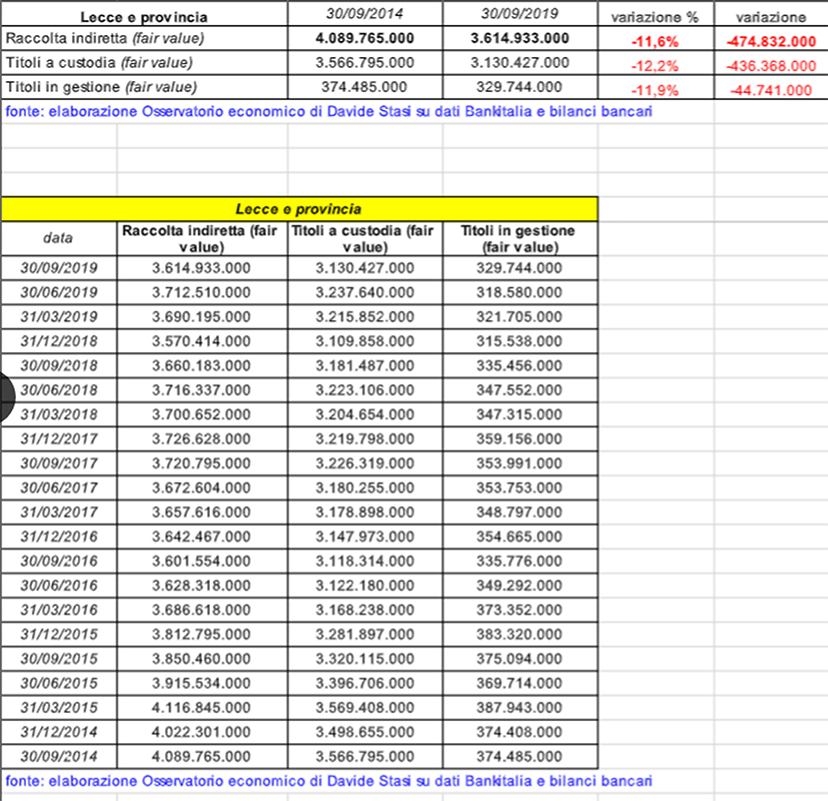
Task: Select the value 383.320.000
Action: (x=520, y=634)
